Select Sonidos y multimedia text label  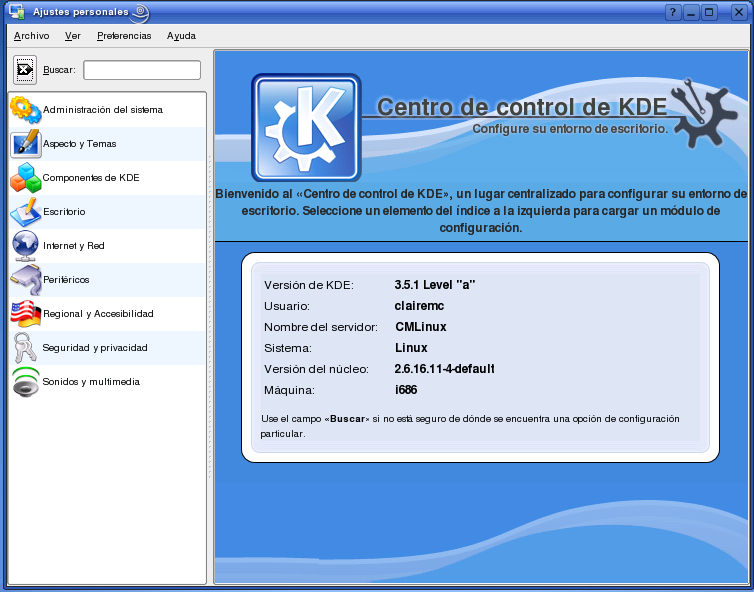(x=91, y=382)
